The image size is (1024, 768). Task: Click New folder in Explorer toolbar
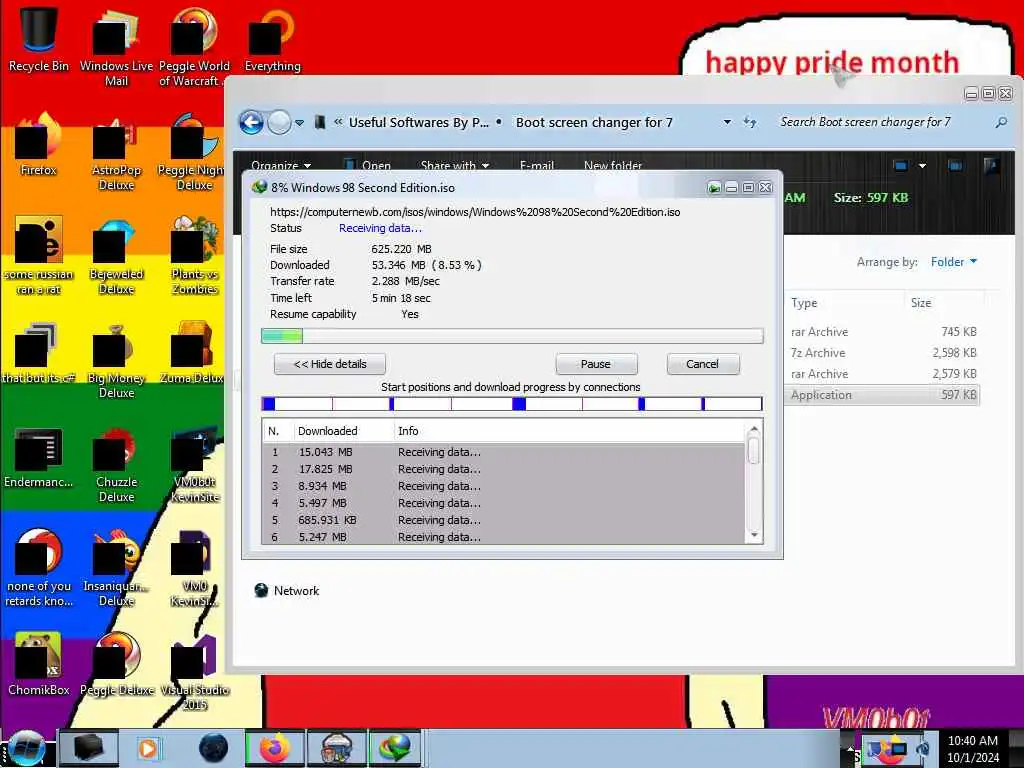click(613, 165)
